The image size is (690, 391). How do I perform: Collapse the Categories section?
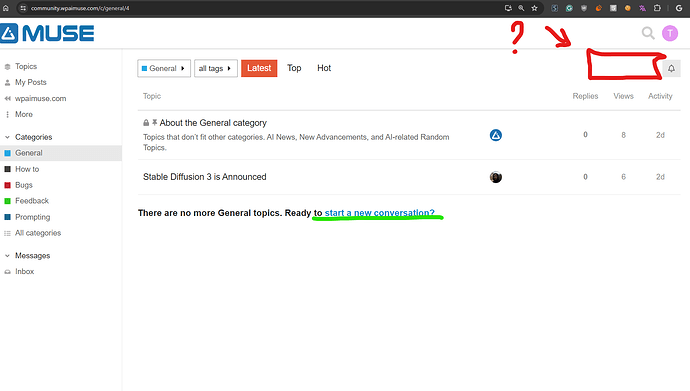tap(33, 137)
